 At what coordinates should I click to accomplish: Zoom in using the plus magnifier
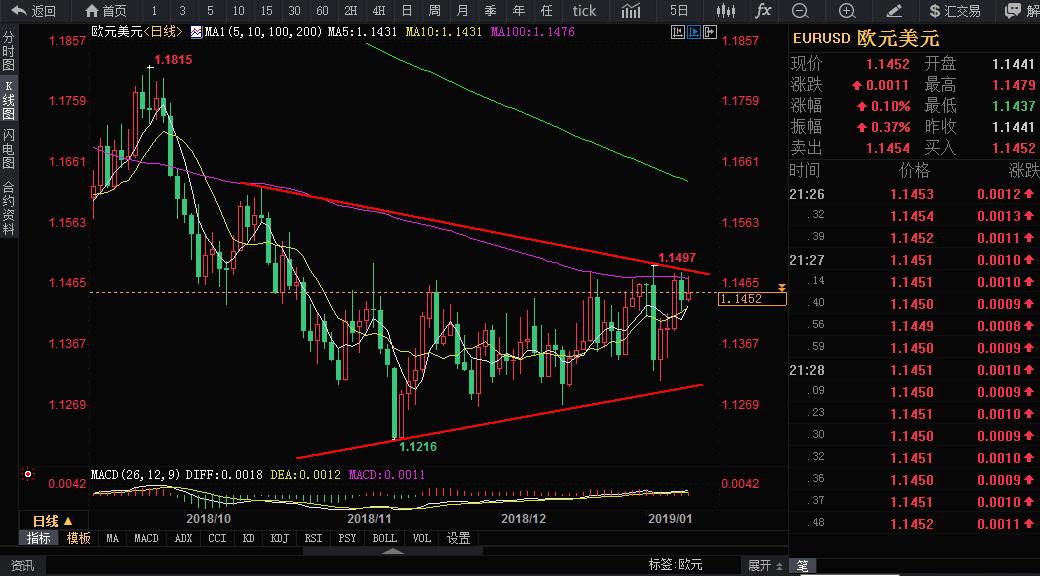point(847,11)
